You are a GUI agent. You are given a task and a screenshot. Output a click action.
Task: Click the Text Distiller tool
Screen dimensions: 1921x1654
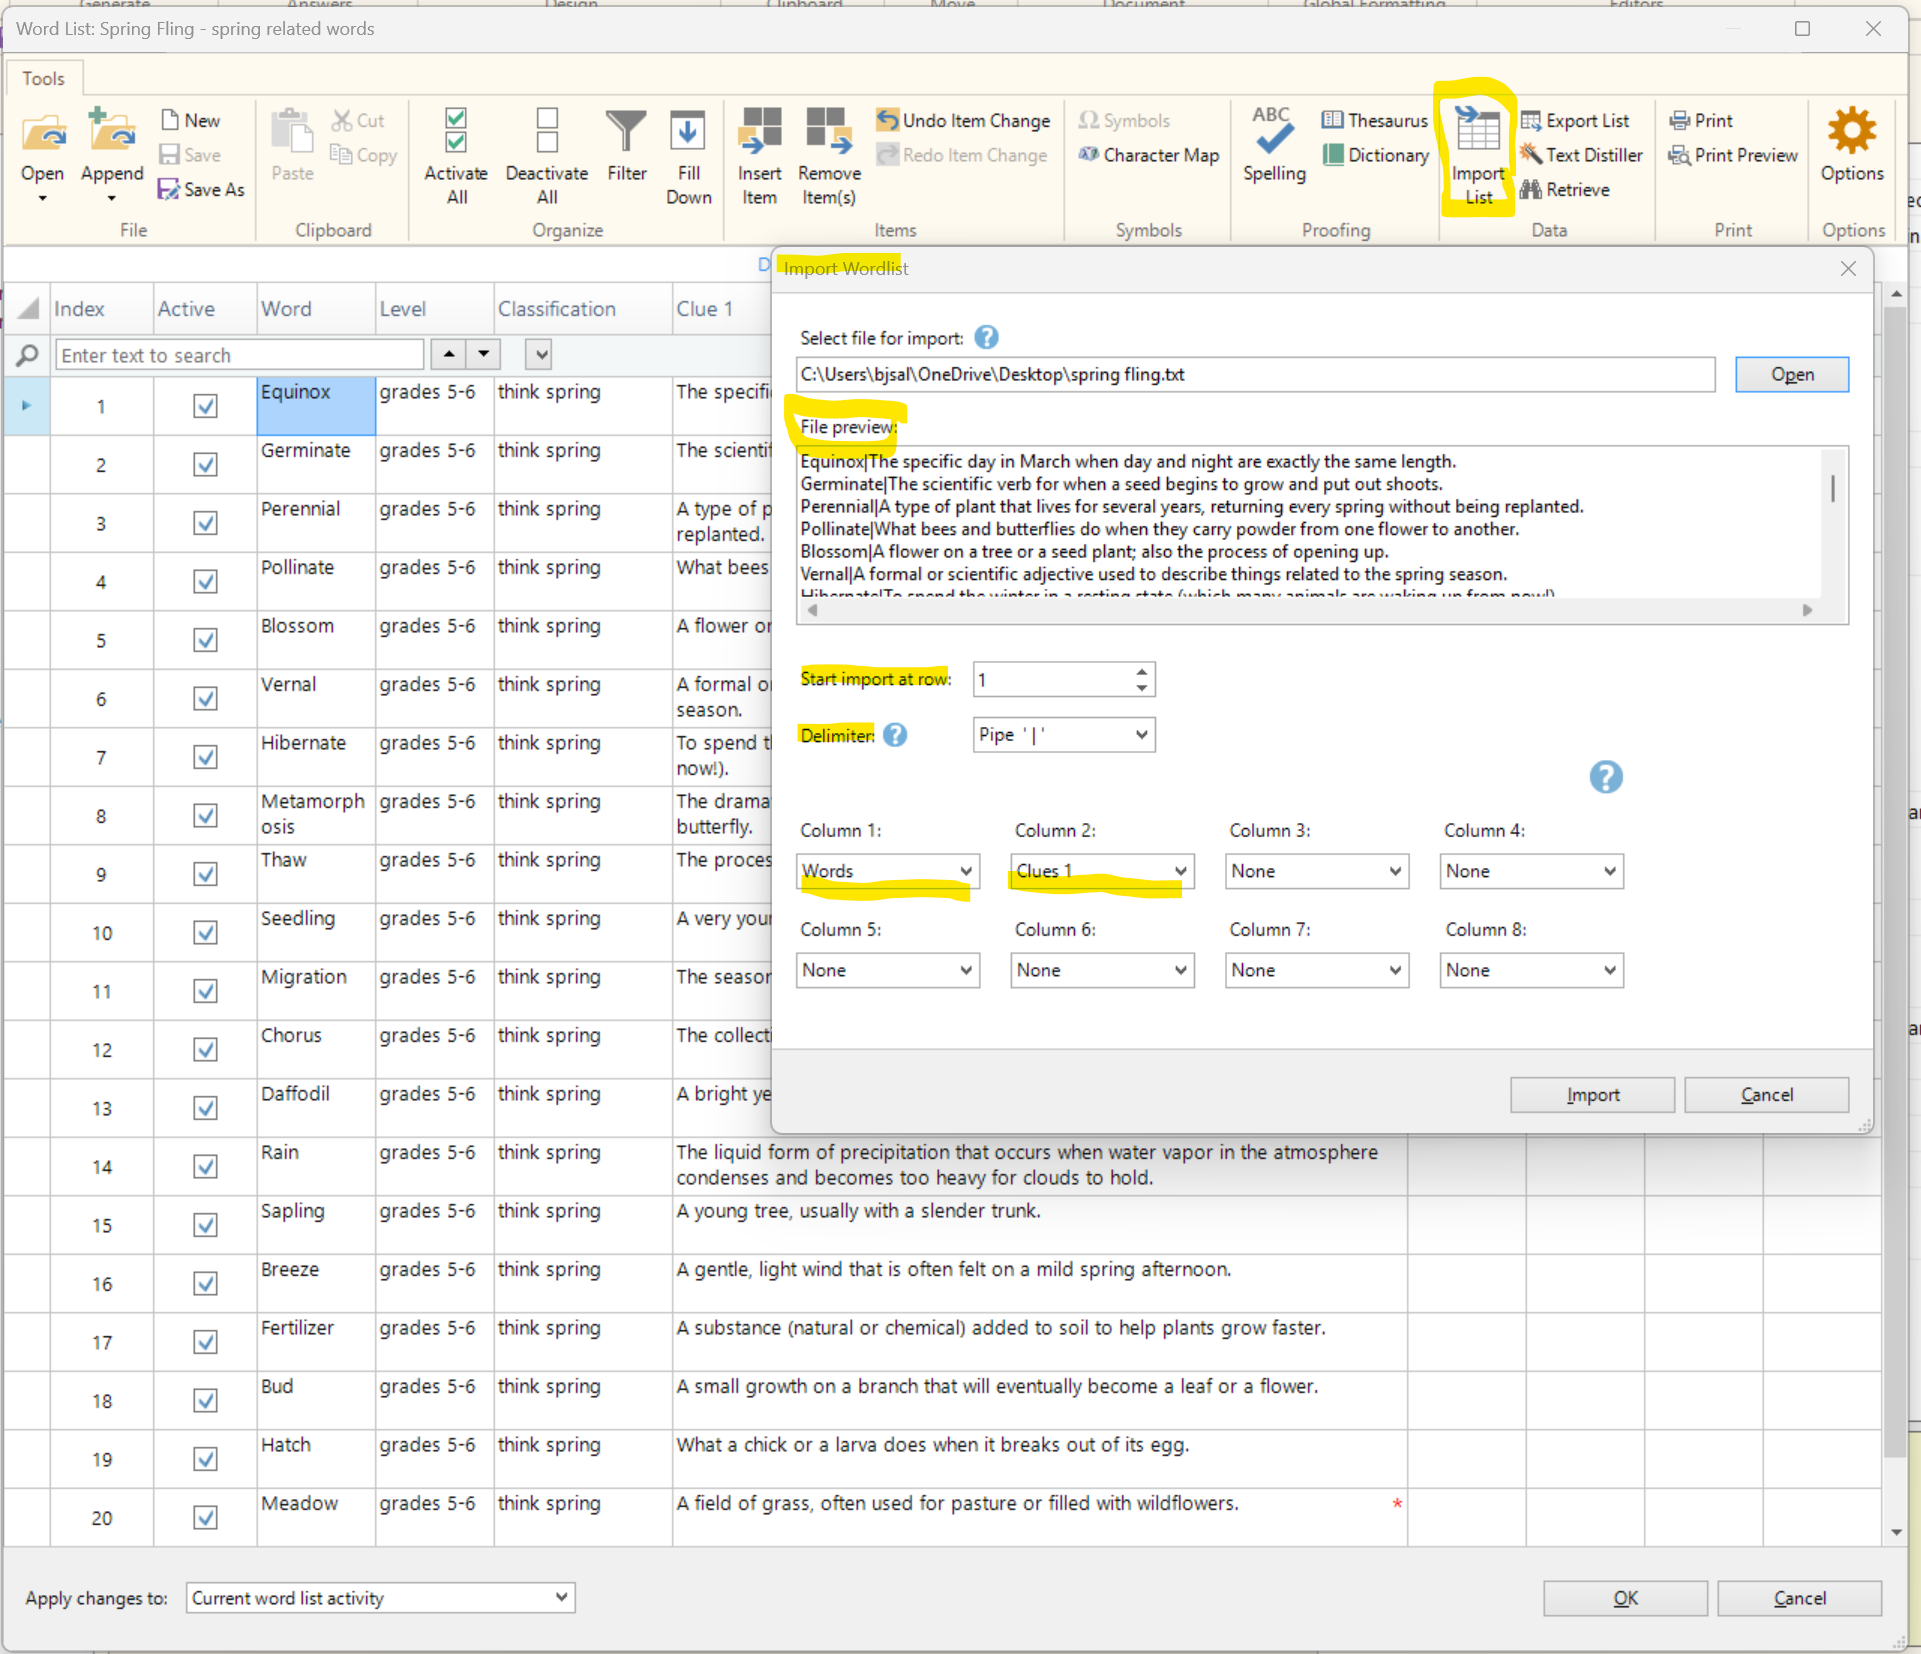1581,155
